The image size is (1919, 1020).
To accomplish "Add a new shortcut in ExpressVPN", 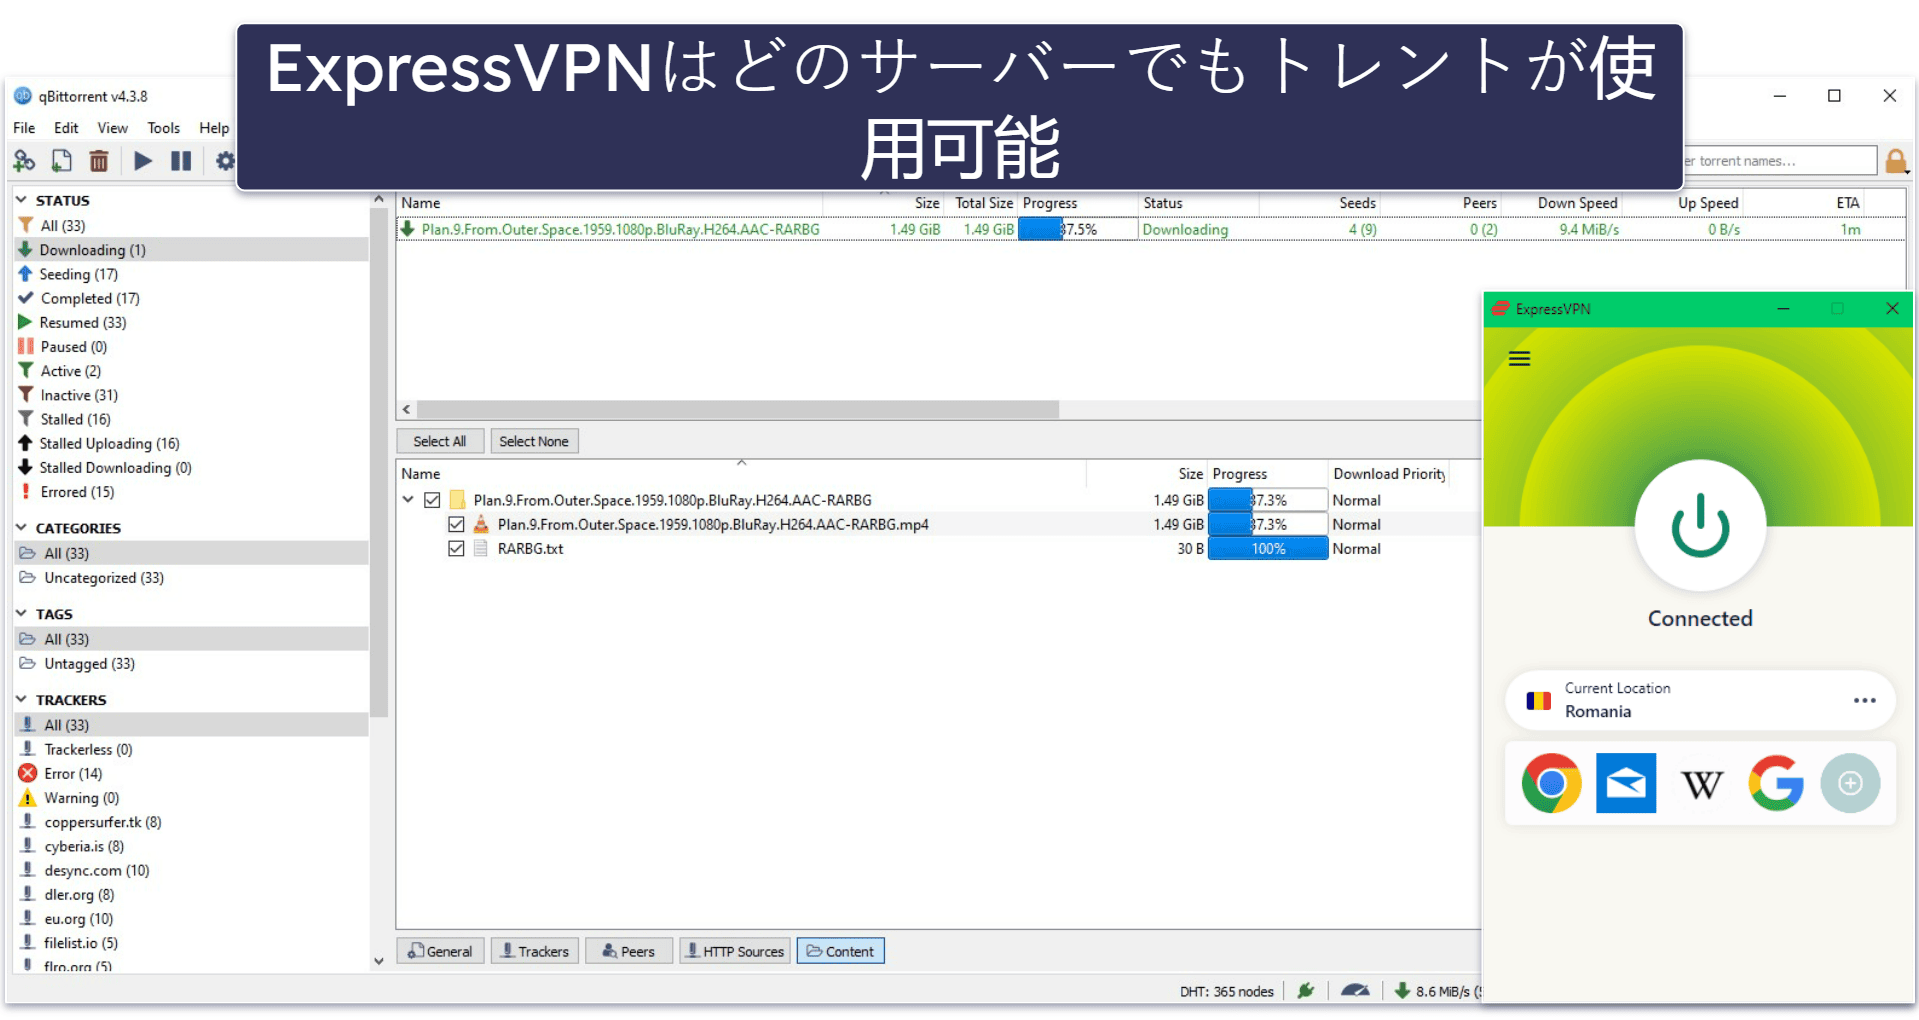I will [1850, 783].
